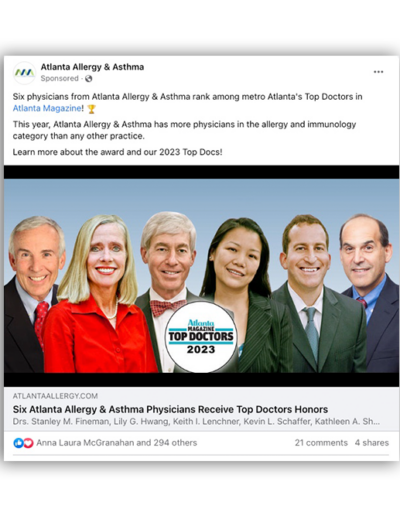Click the ATLANTAALLERGY.COM domain text

pyautogui.click(x=55, y=396)
